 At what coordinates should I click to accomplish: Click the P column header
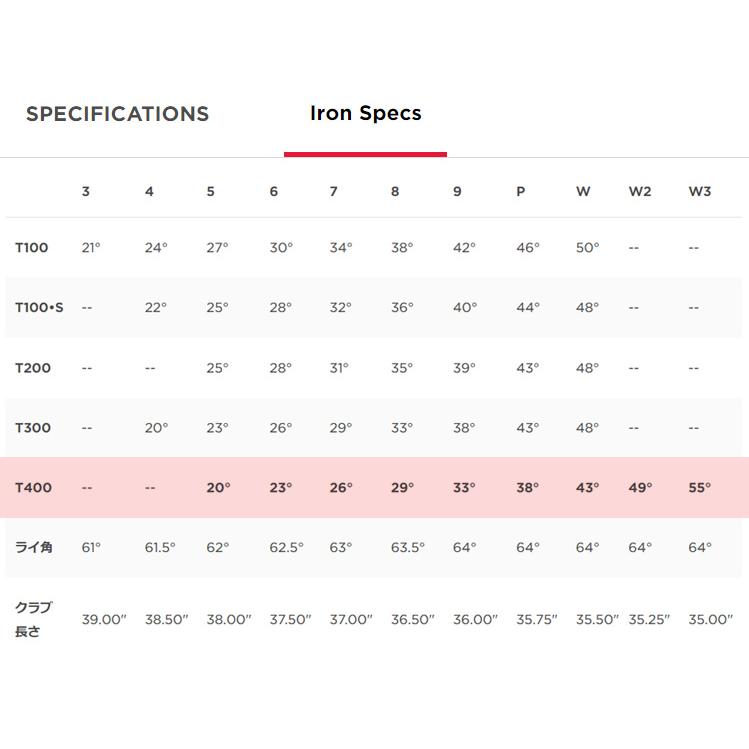point(520,191)
